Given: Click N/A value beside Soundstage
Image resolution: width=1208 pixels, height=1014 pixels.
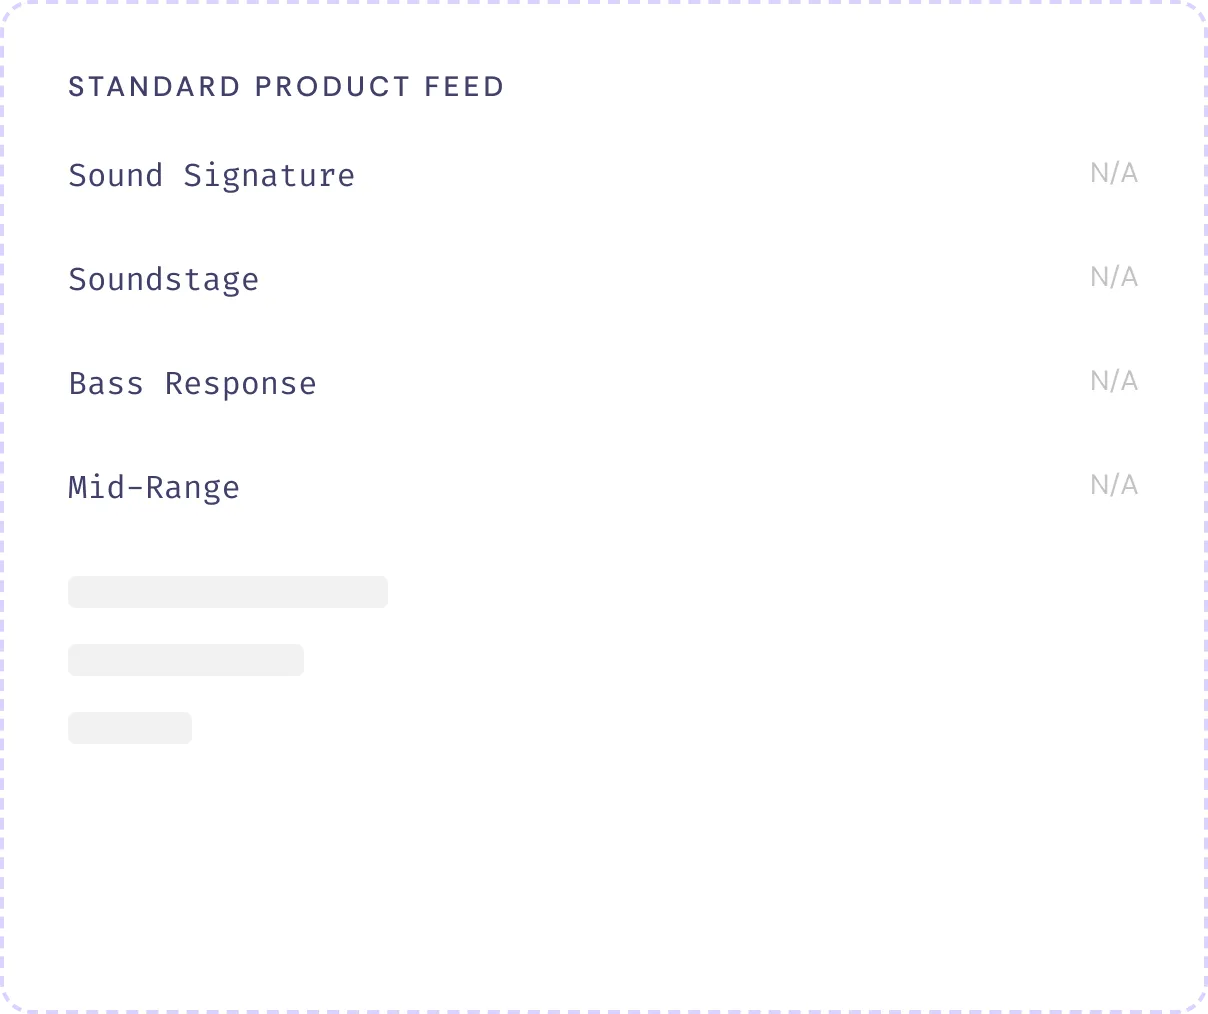Looking at the screenshot, I should (1113, 278).
